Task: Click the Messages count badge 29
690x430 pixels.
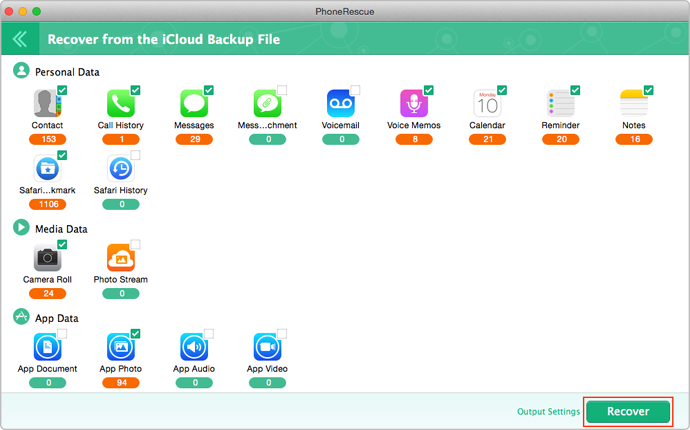Action: 194,139
